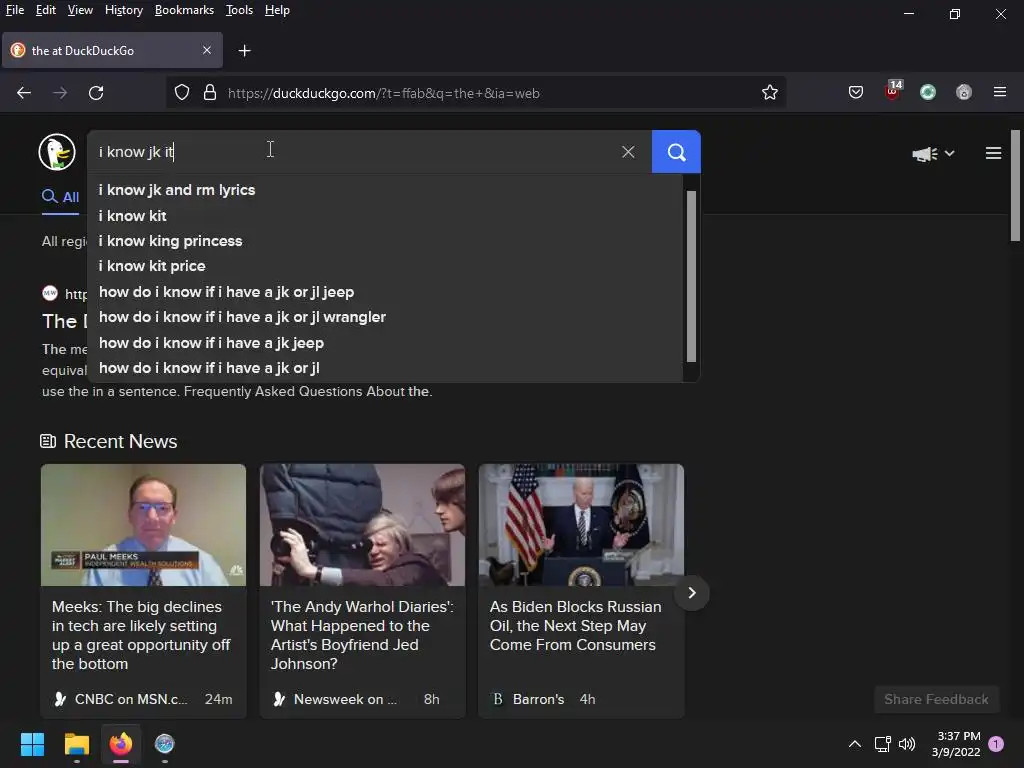Viewport: 1024px width, 768px height.
Task: Close the DuckDuckGo browser tab
Action: tap(206, 50)
